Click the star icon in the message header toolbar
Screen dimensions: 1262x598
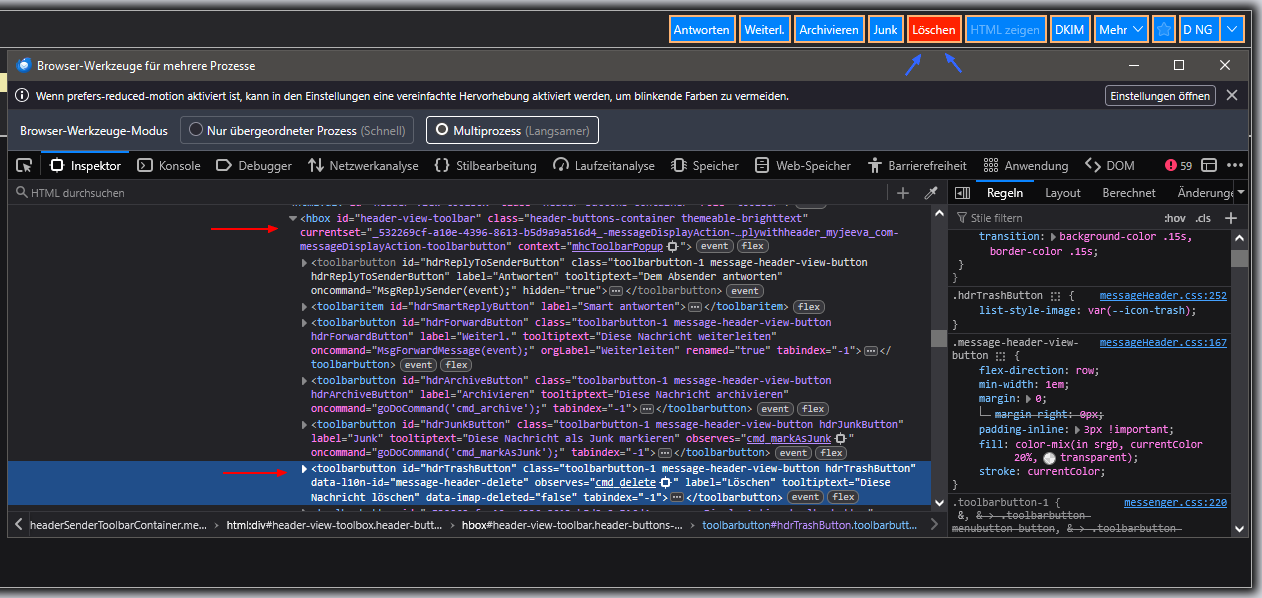[x=1164, y=30]
